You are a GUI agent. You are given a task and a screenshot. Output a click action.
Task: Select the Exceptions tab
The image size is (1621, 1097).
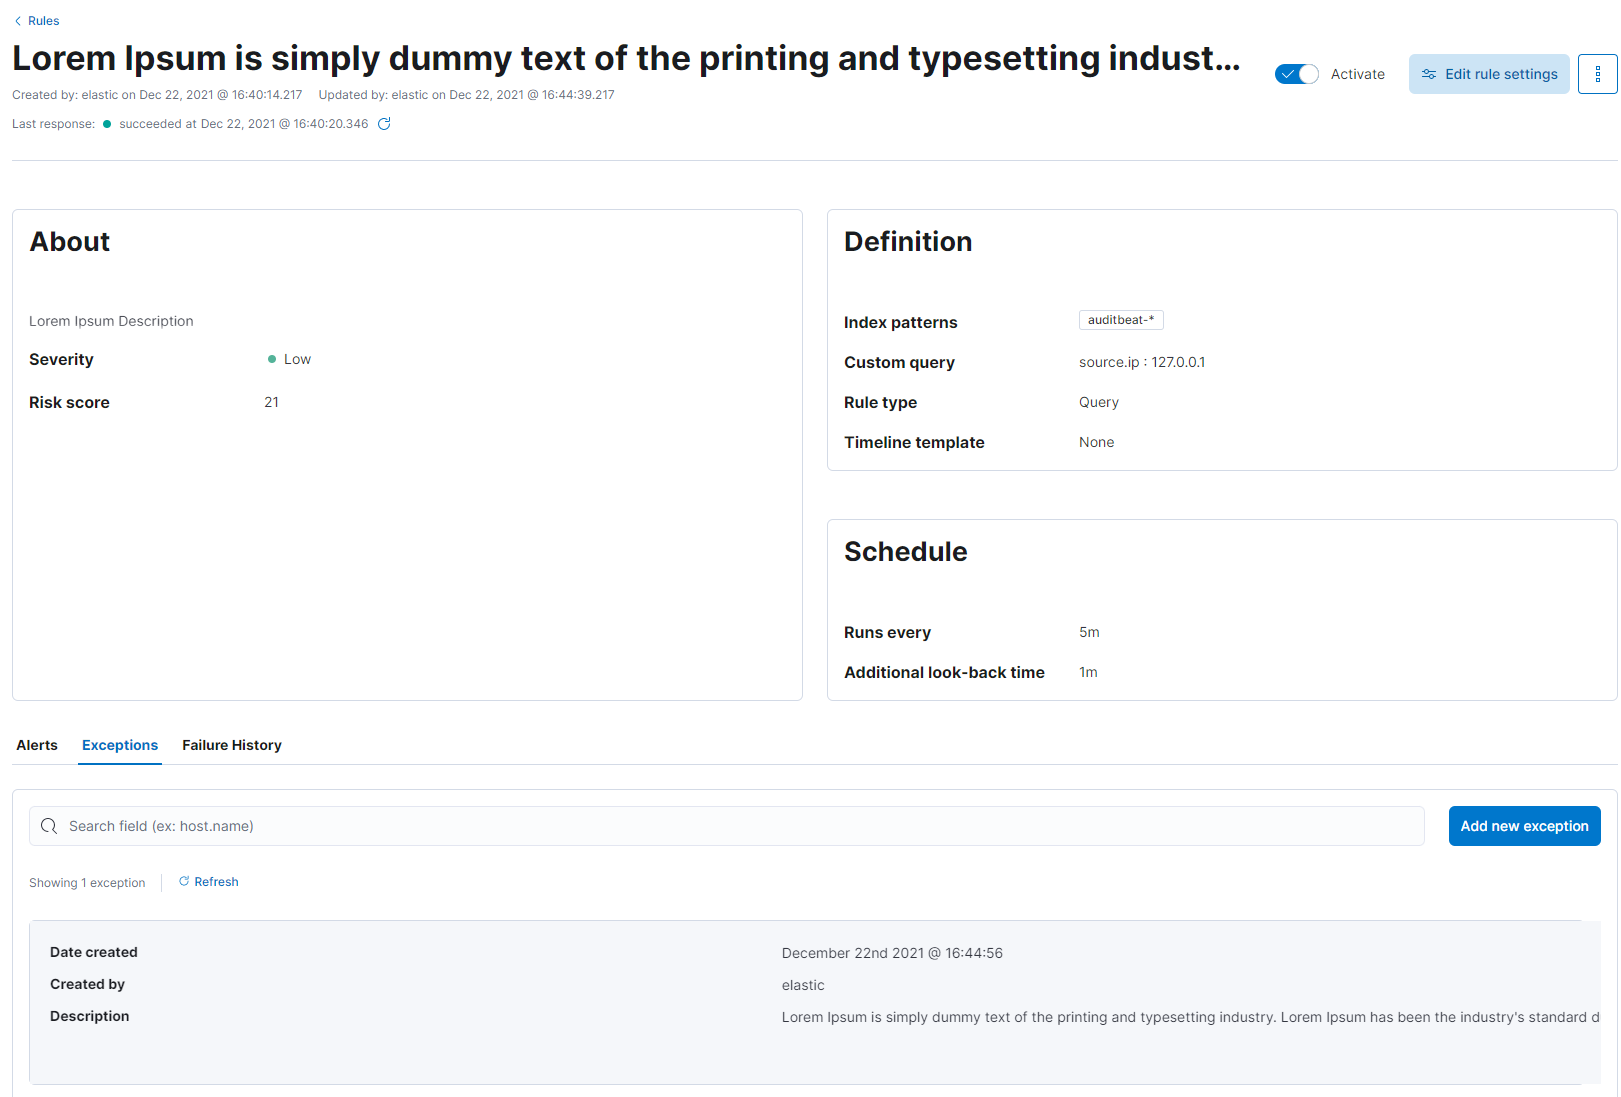coord(120,745)
